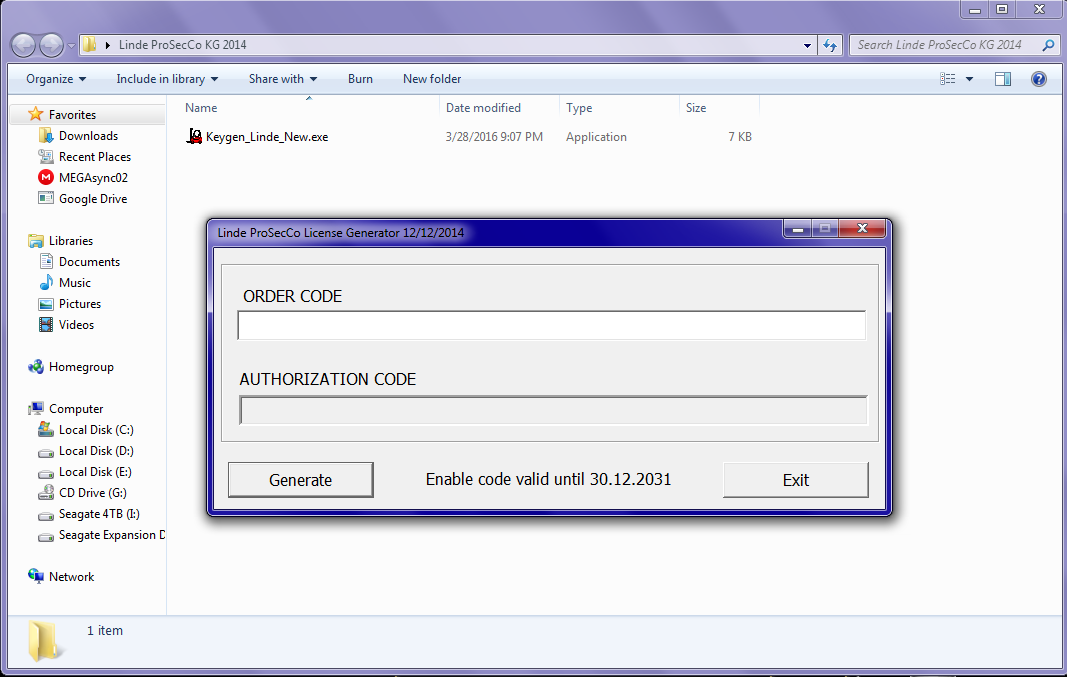
Task: Click the AUTHORIZATION CODE output field
Action: coord(553,410)
